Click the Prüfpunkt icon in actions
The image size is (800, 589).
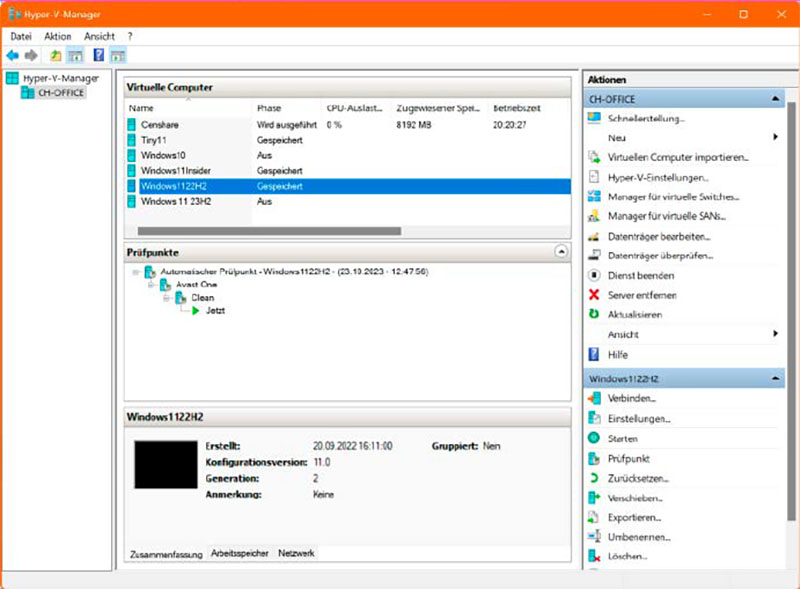point(594,458)
